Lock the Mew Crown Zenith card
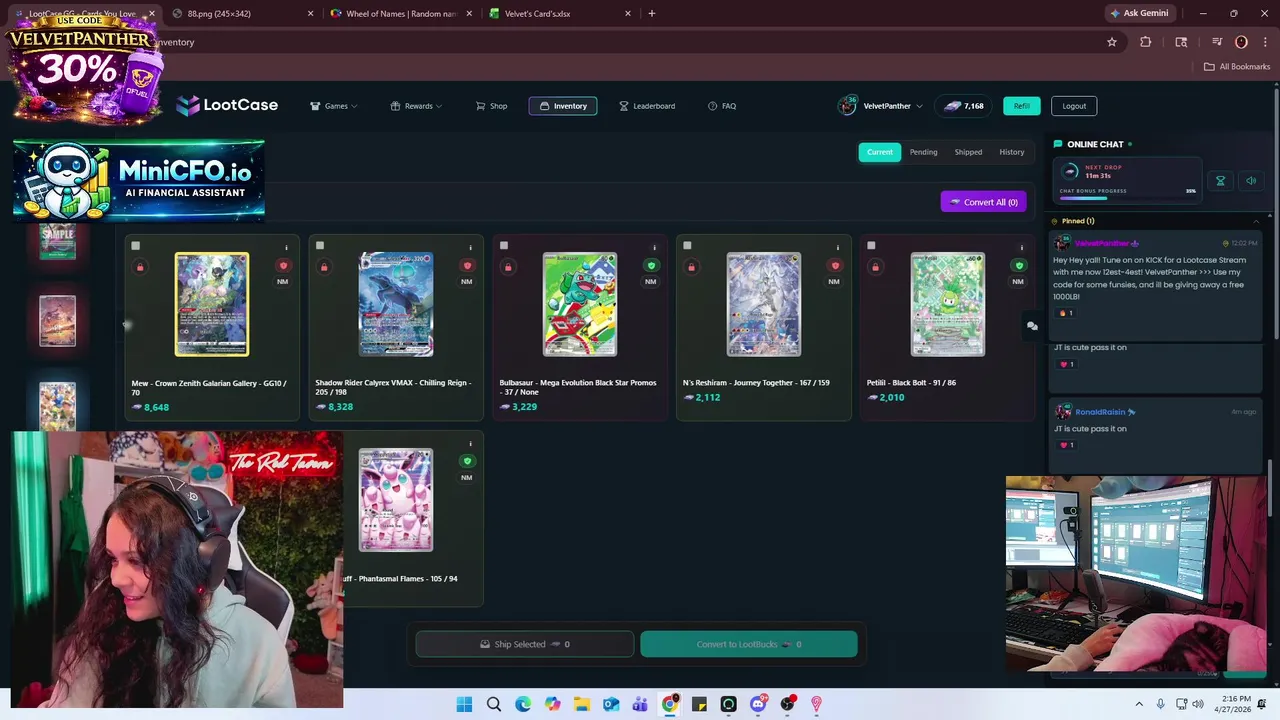1280x720 pixels. point(140,267)
